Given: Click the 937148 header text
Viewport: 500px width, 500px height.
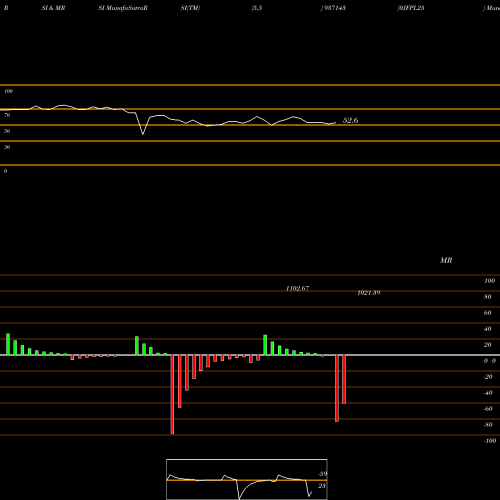Looking at the screenshot, I should pyautogui.click(x=335, y=8).
